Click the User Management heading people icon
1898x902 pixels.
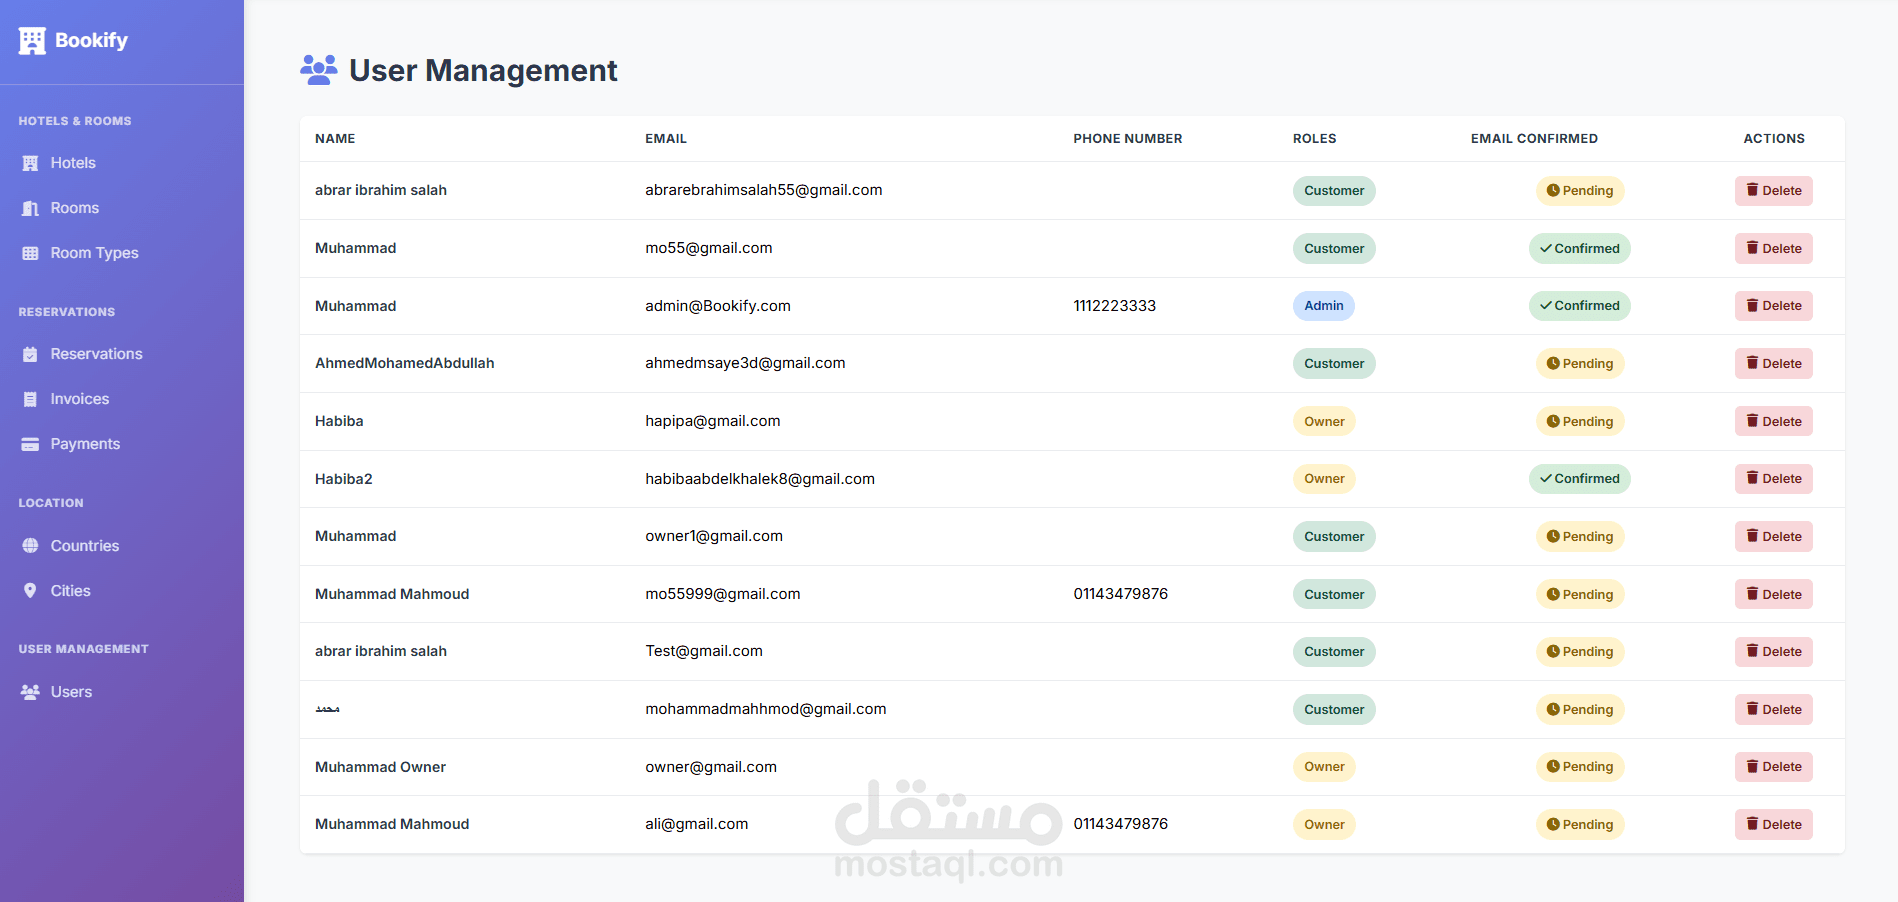pos(319,70)
